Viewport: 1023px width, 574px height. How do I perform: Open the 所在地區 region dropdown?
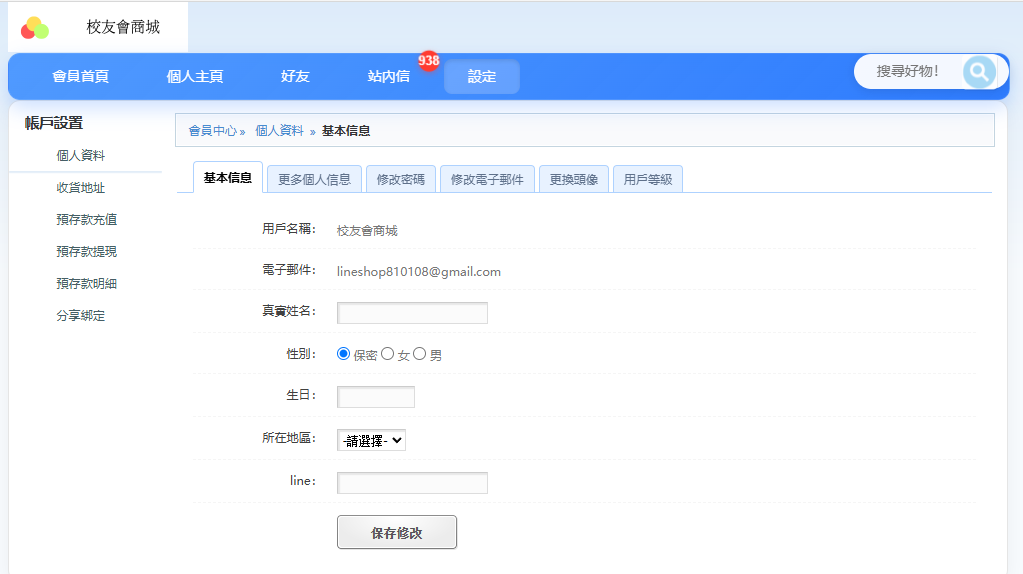coord(371,440)
